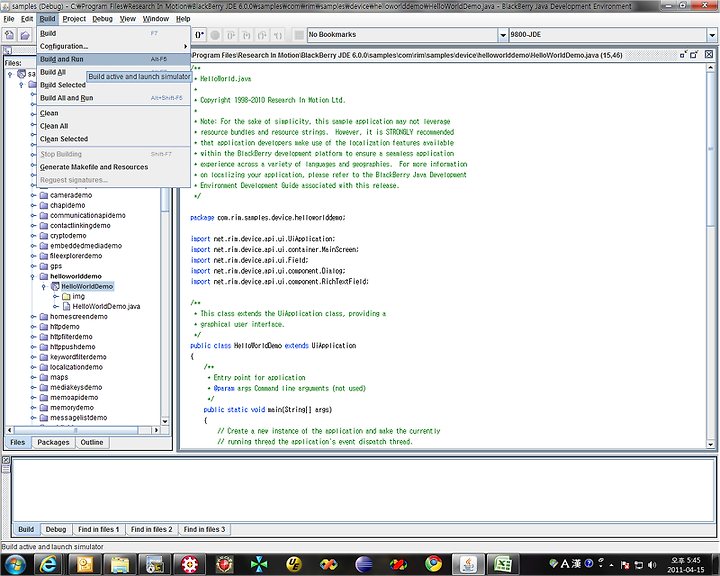The image size is (720, 576).
Task: Open the 9800-JDE simulator dropdown
Action: [x=712, y=35]
